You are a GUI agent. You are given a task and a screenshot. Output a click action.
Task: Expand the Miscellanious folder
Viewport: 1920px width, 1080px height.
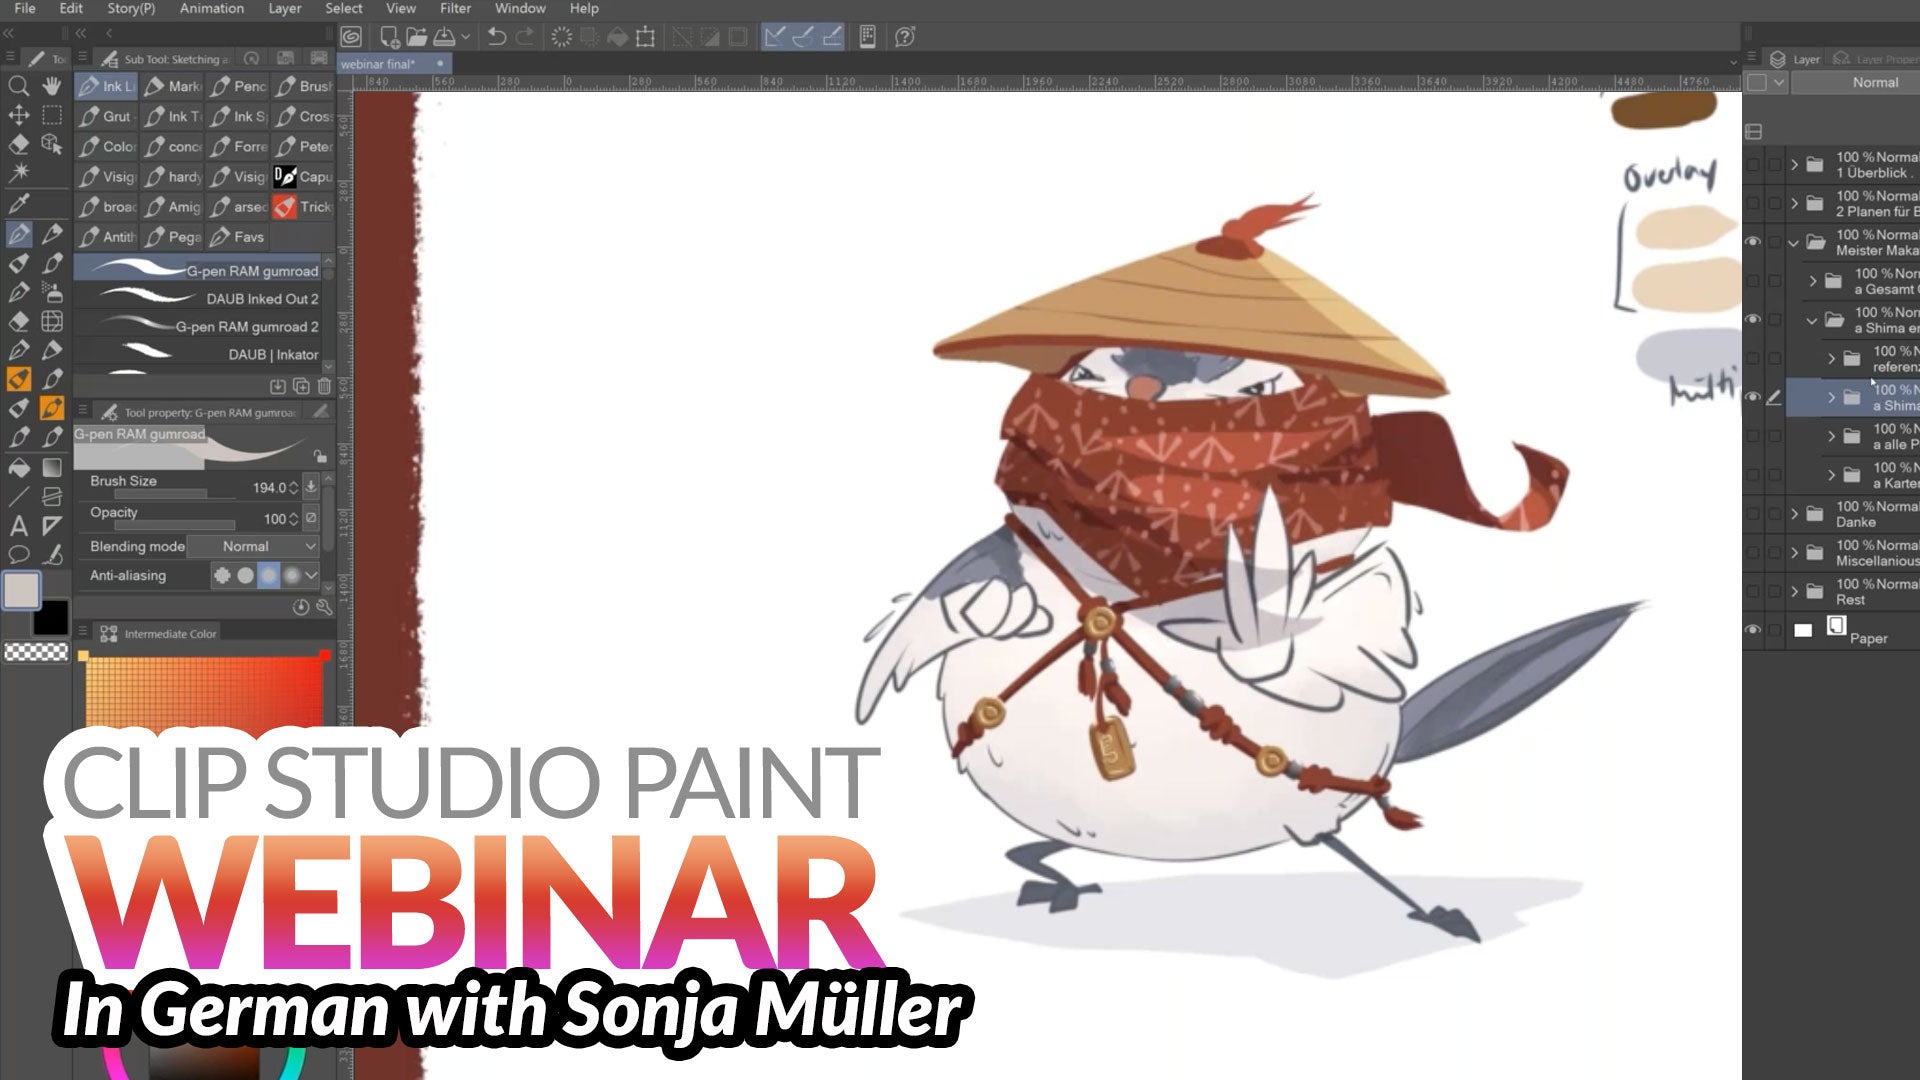coord(1794,552)
